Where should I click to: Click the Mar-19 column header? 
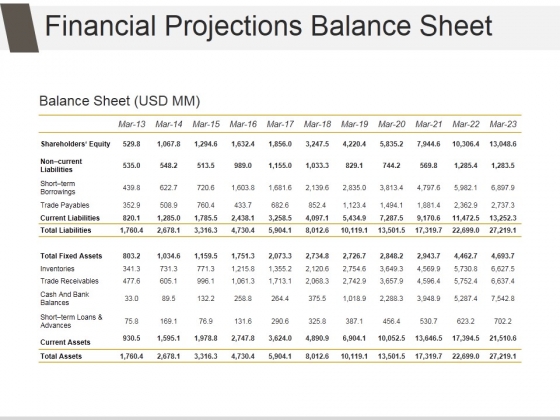pos(355,124)
